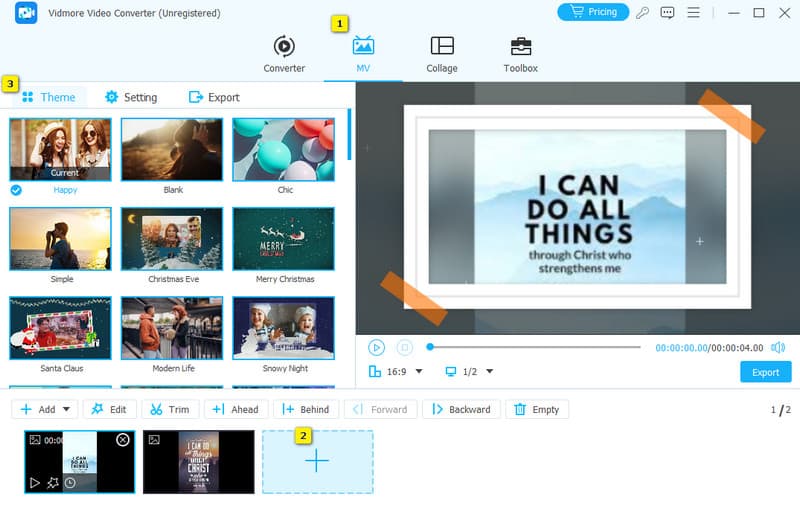Viewport: 800px width, 512px height.
Task: Play the video preview
Action: click(x=376, y=347)
